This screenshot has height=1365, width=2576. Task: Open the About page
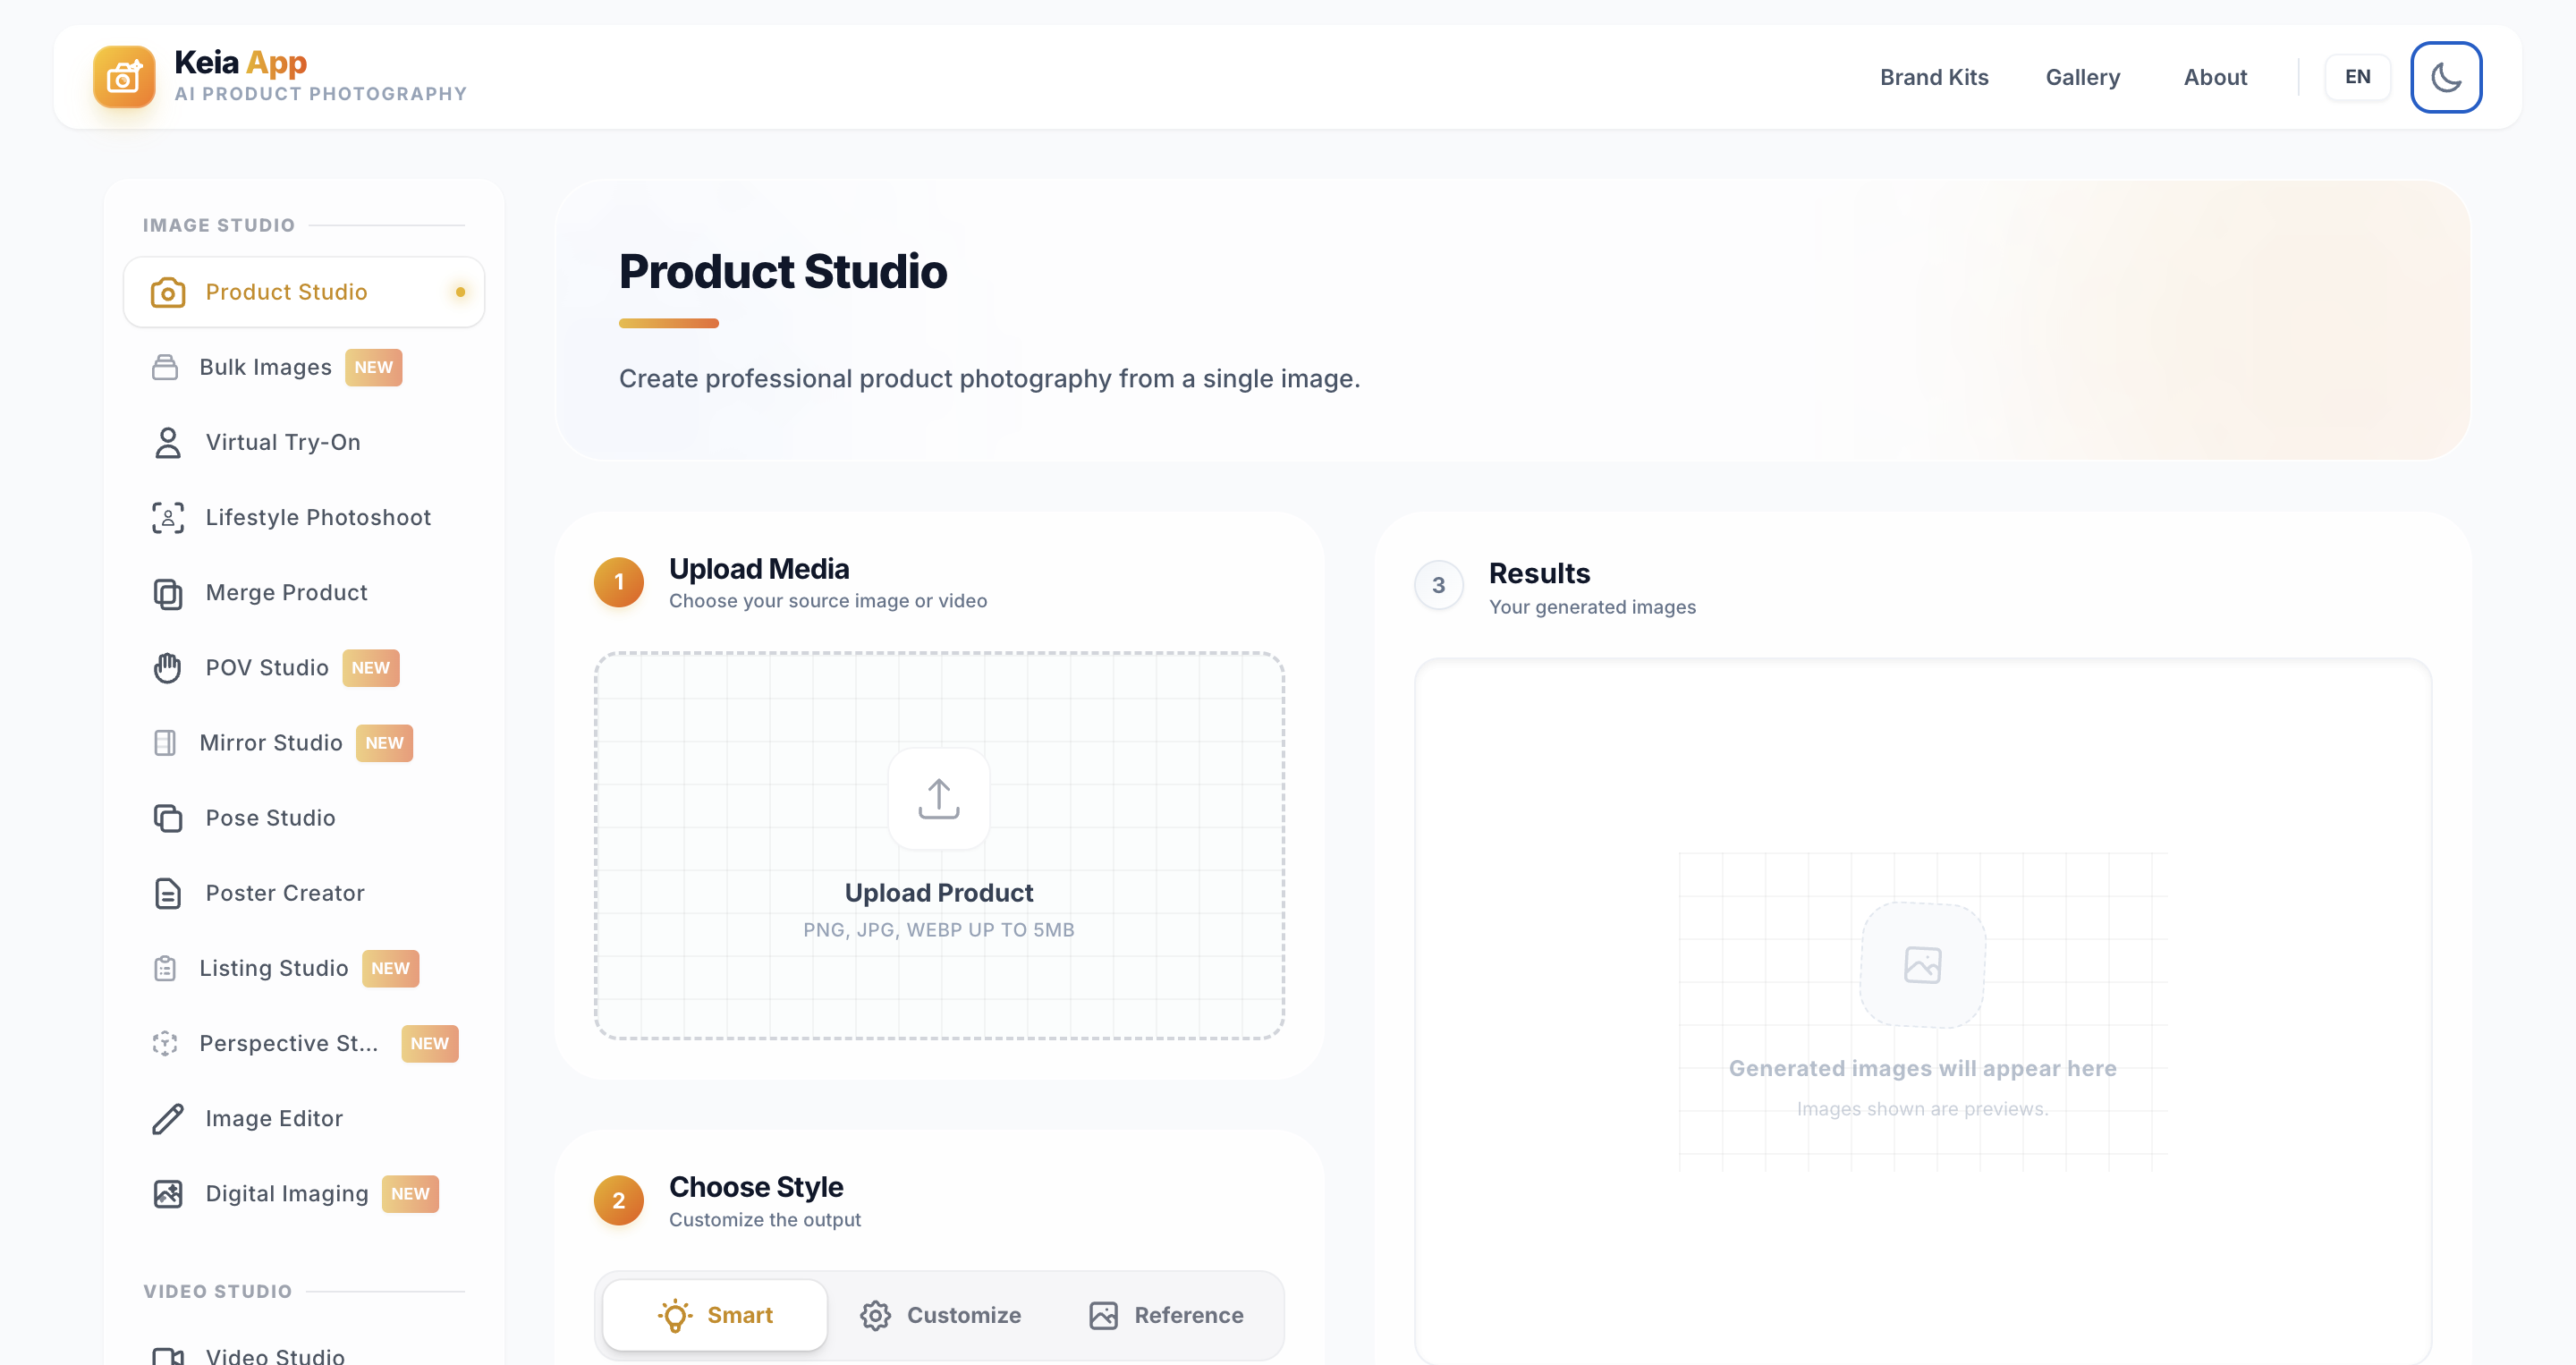click(2215, 77)
